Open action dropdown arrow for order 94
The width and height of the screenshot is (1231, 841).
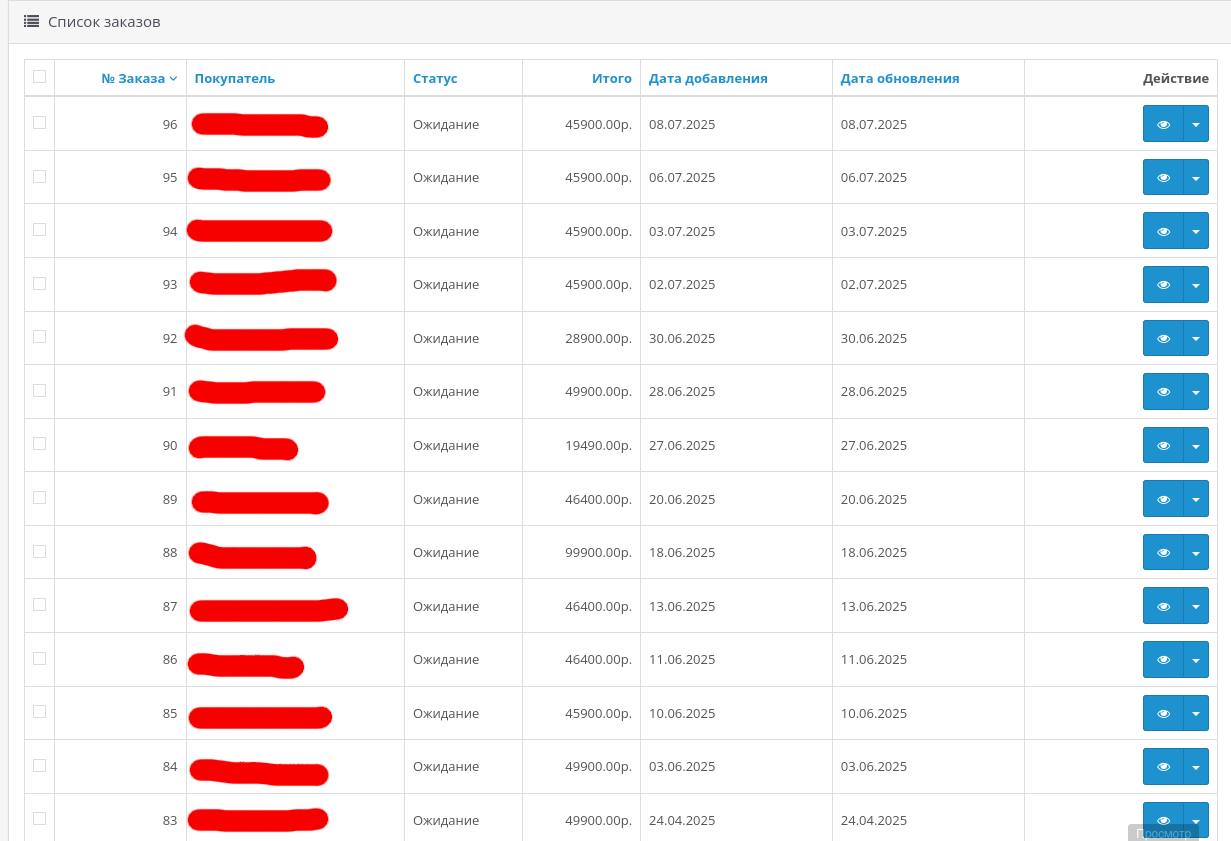[x=1196, y=231]
